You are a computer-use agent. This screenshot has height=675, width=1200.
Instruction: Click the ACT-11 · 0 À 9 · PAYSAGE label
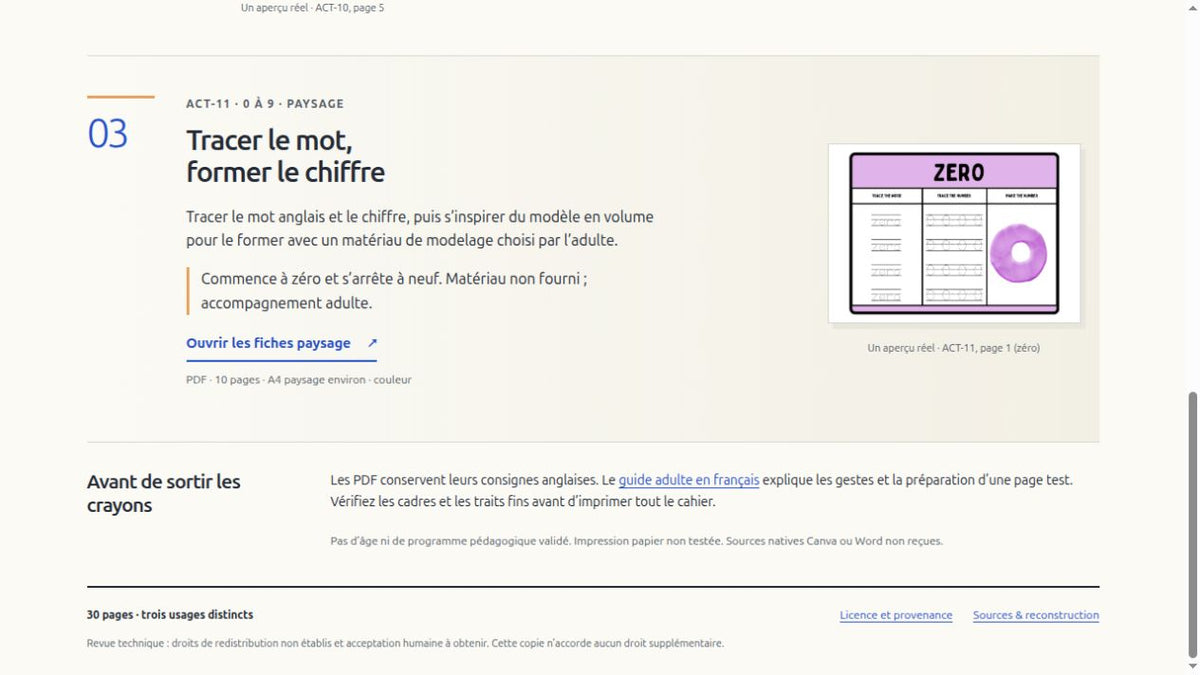[x=265, y=103]
